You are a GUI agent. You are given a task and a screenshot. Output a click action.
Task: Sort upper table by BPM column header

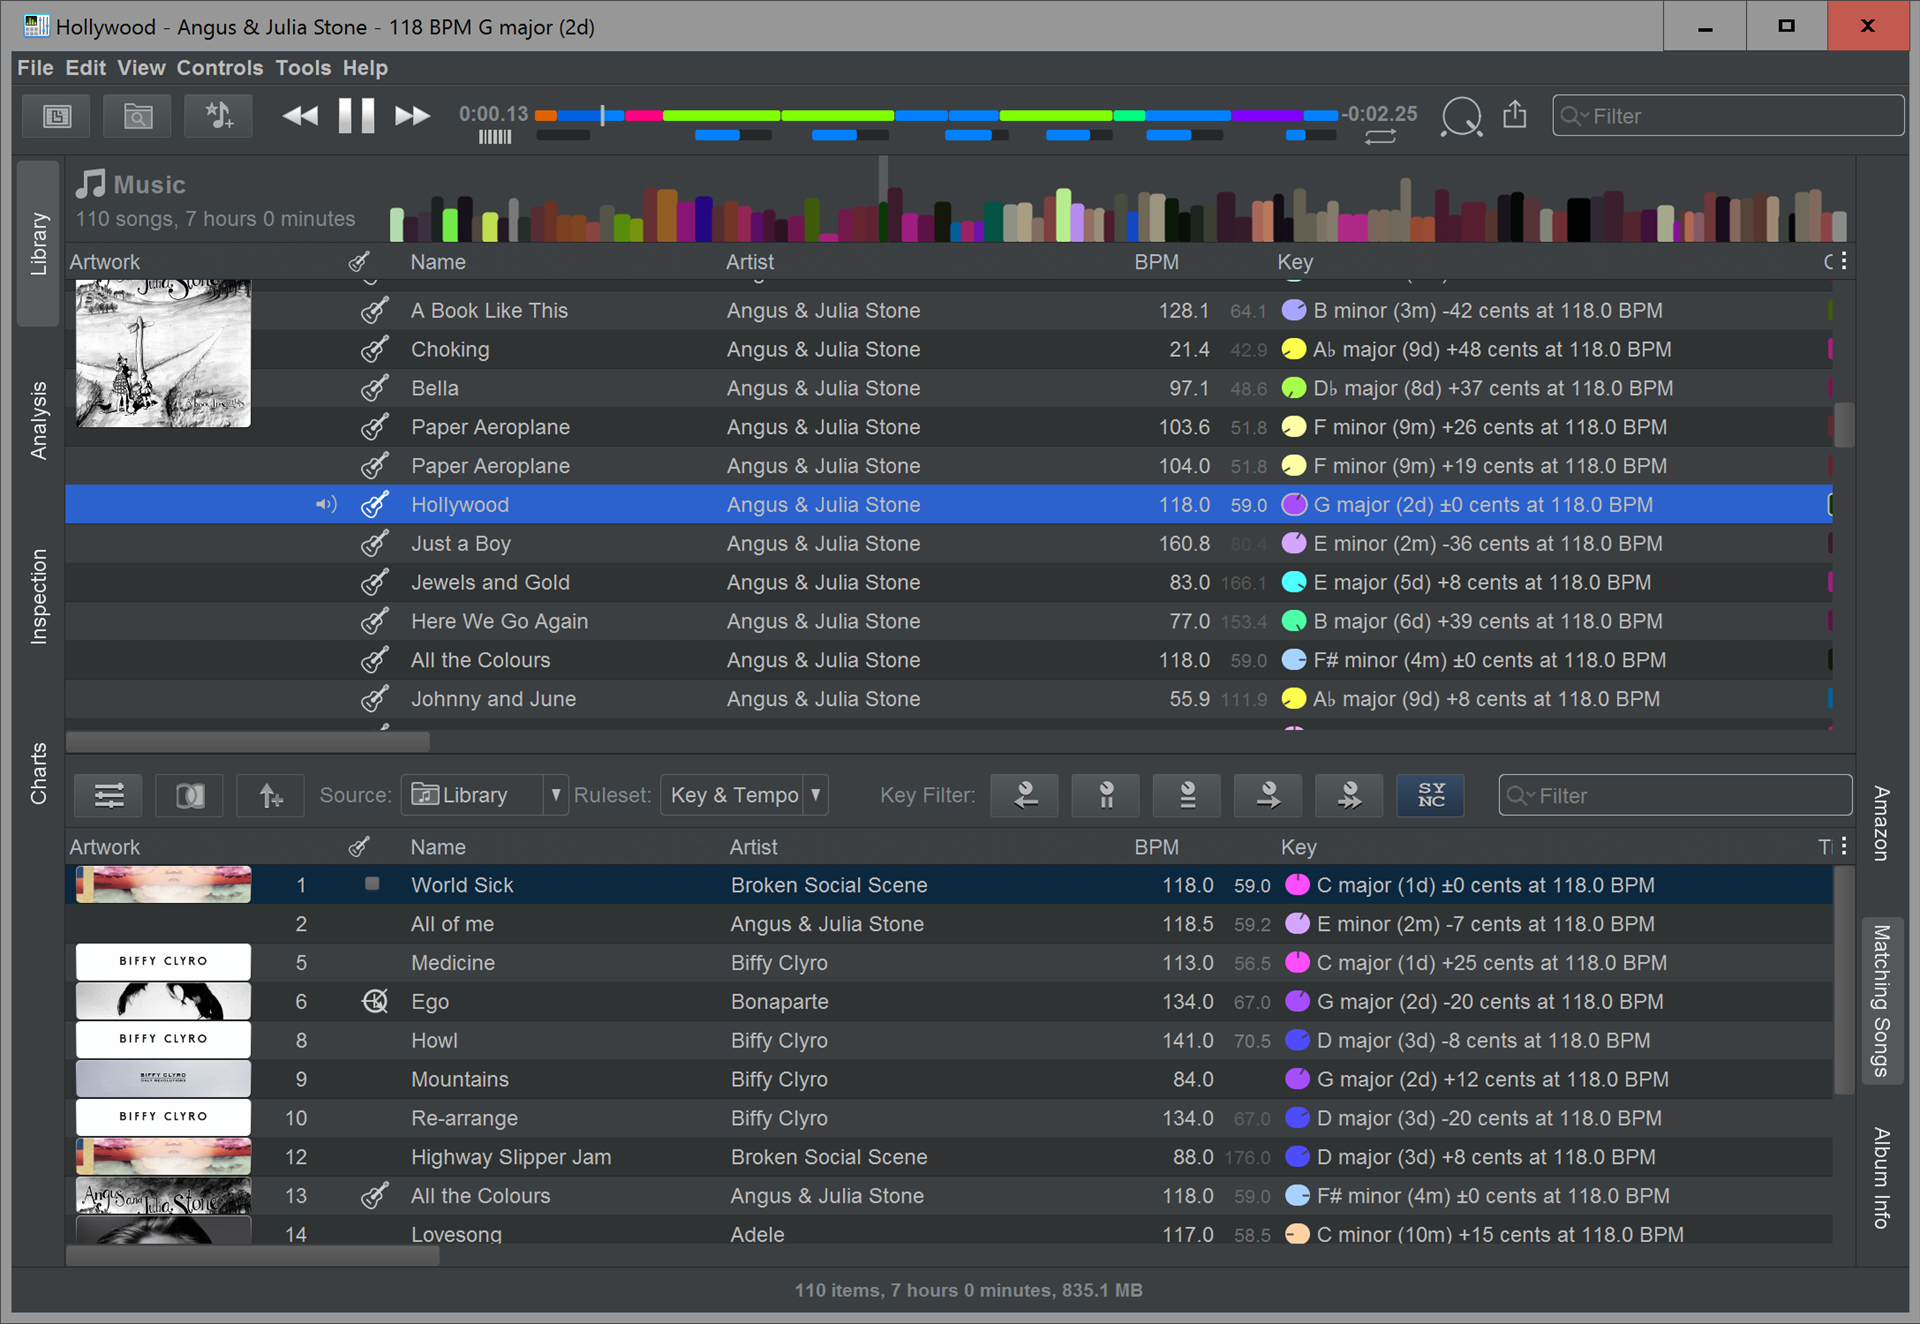[1157, 262]
